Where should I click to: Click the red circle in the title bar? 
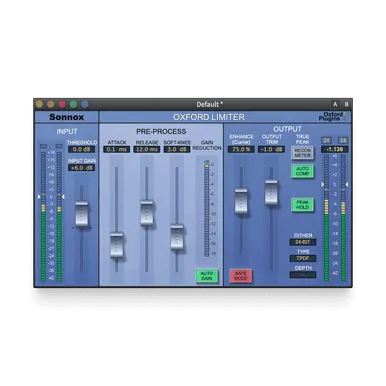(62, 104)
